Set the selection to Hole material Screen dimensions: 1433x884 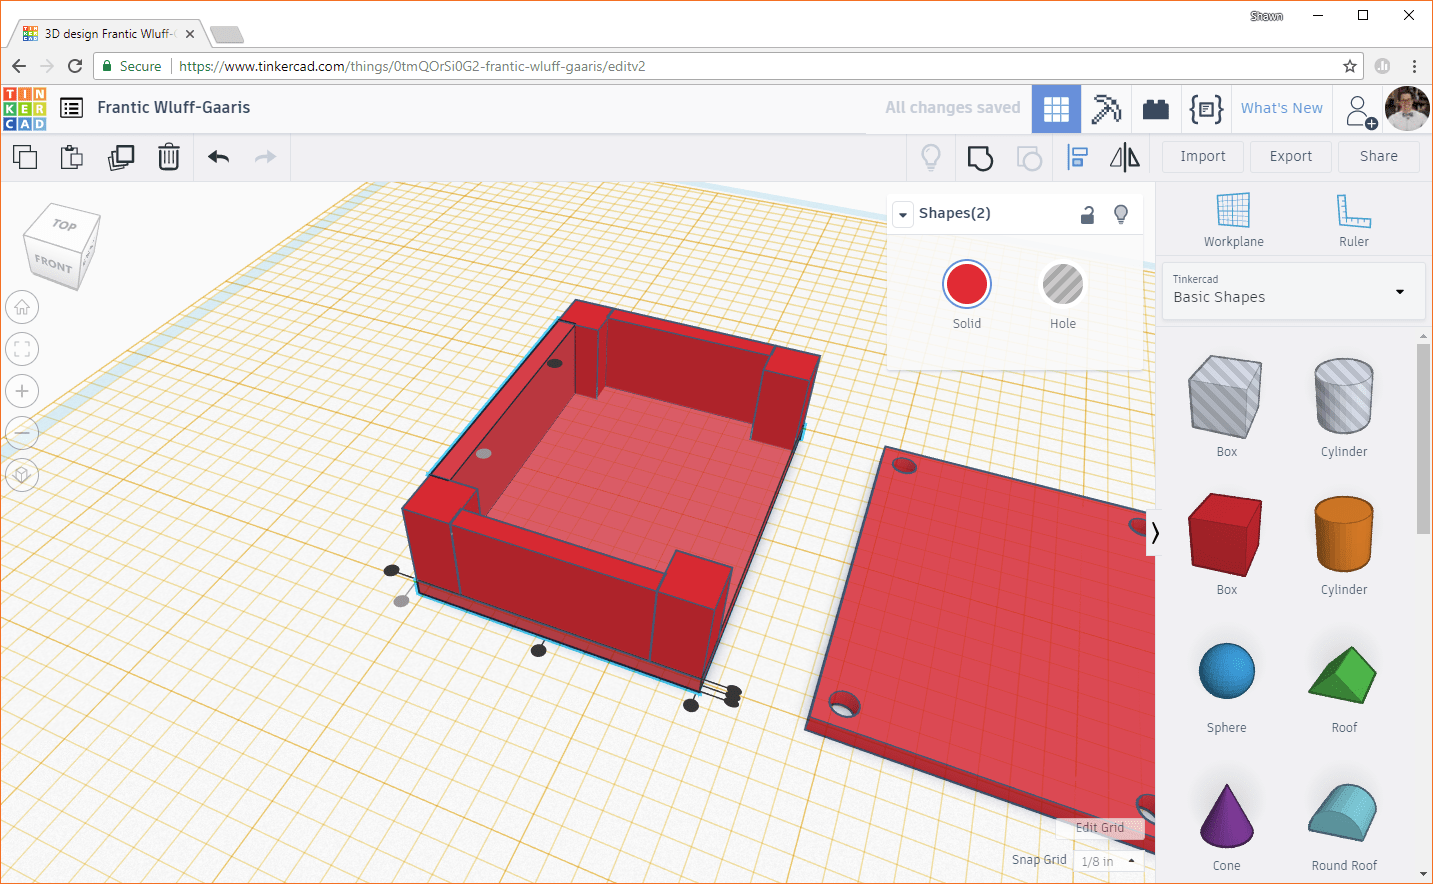[1062, 283]
